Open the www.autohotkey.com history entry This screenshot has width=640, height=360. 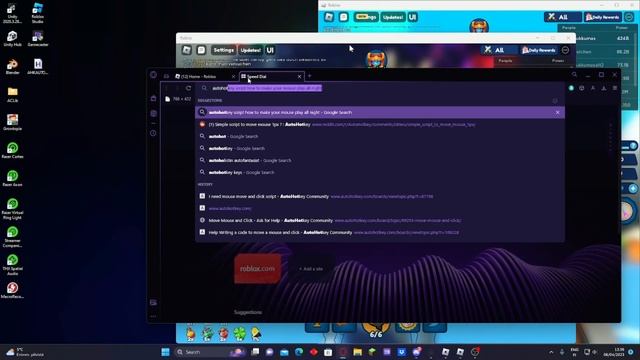(x=380, y=208)
